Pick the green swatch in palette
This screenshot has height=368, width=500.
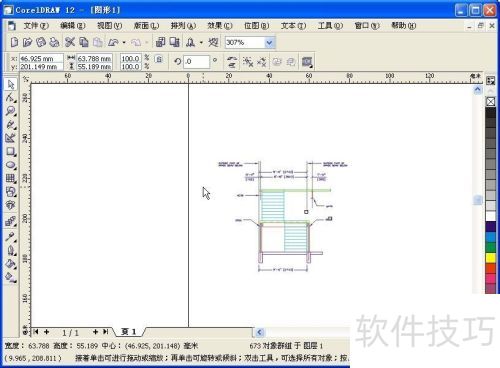(491, 247)
